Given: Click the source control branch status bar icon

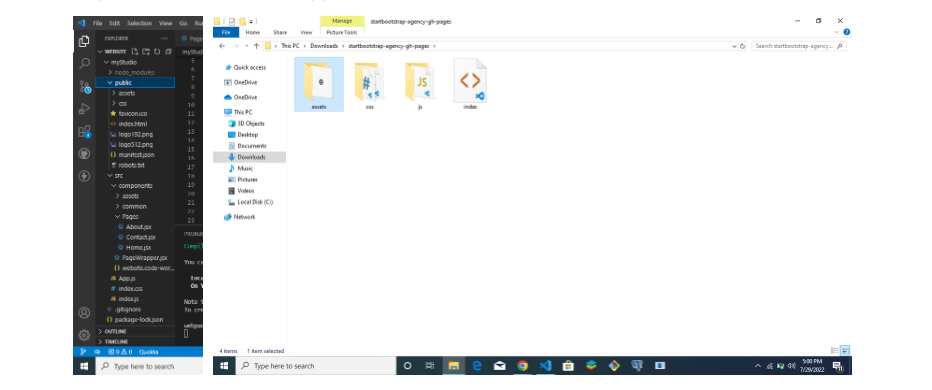Looking at the screenshot, I should pos(83,352).
